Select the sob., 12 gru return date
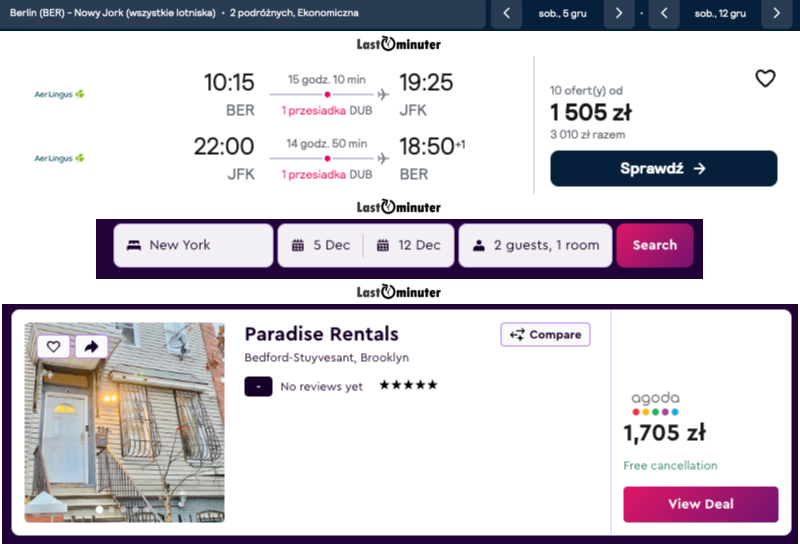This screenshot has width=800, height=544. click(720, 13)
